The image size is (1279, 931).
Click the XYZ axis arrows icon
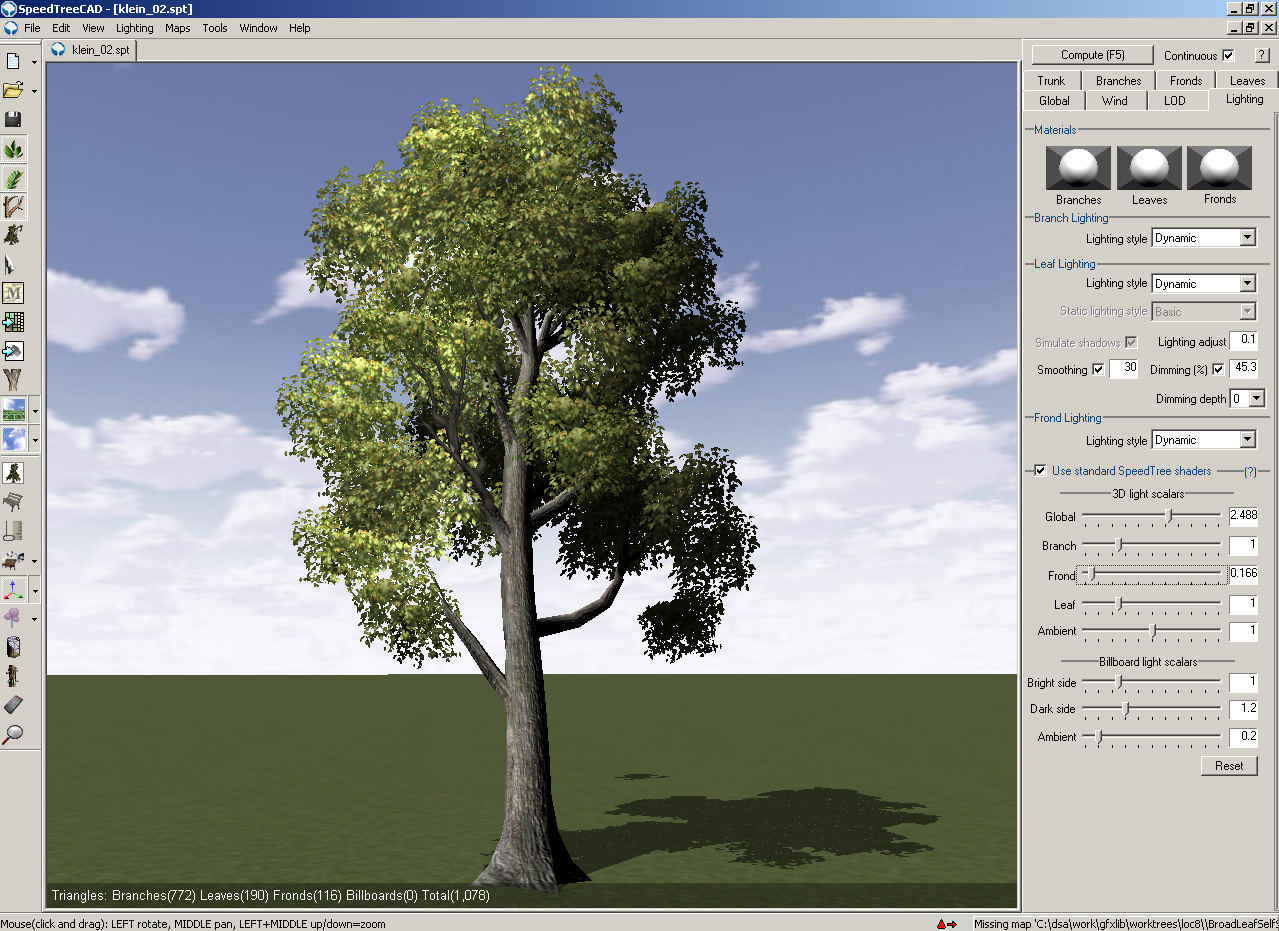click(13, 589)
